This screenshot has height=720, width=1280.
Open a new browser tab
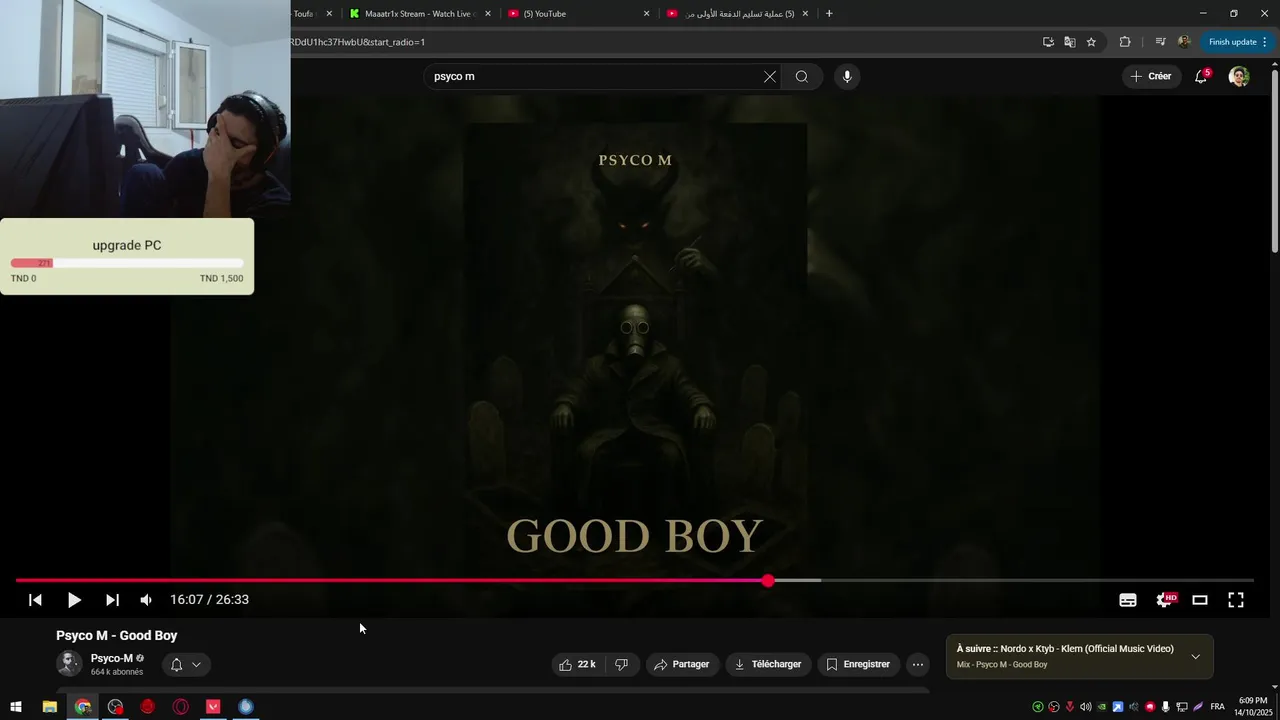[829, 14]
